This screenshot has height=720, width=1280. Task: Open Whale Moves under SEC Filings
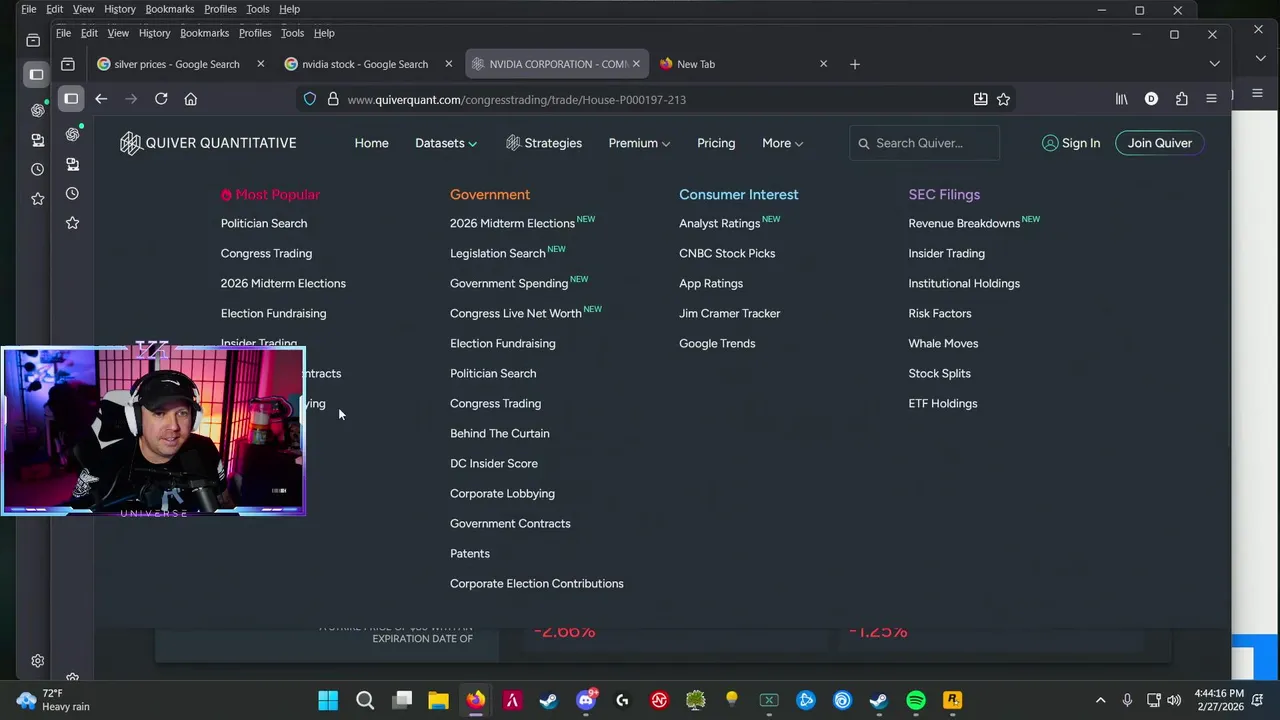pos(943,343)
